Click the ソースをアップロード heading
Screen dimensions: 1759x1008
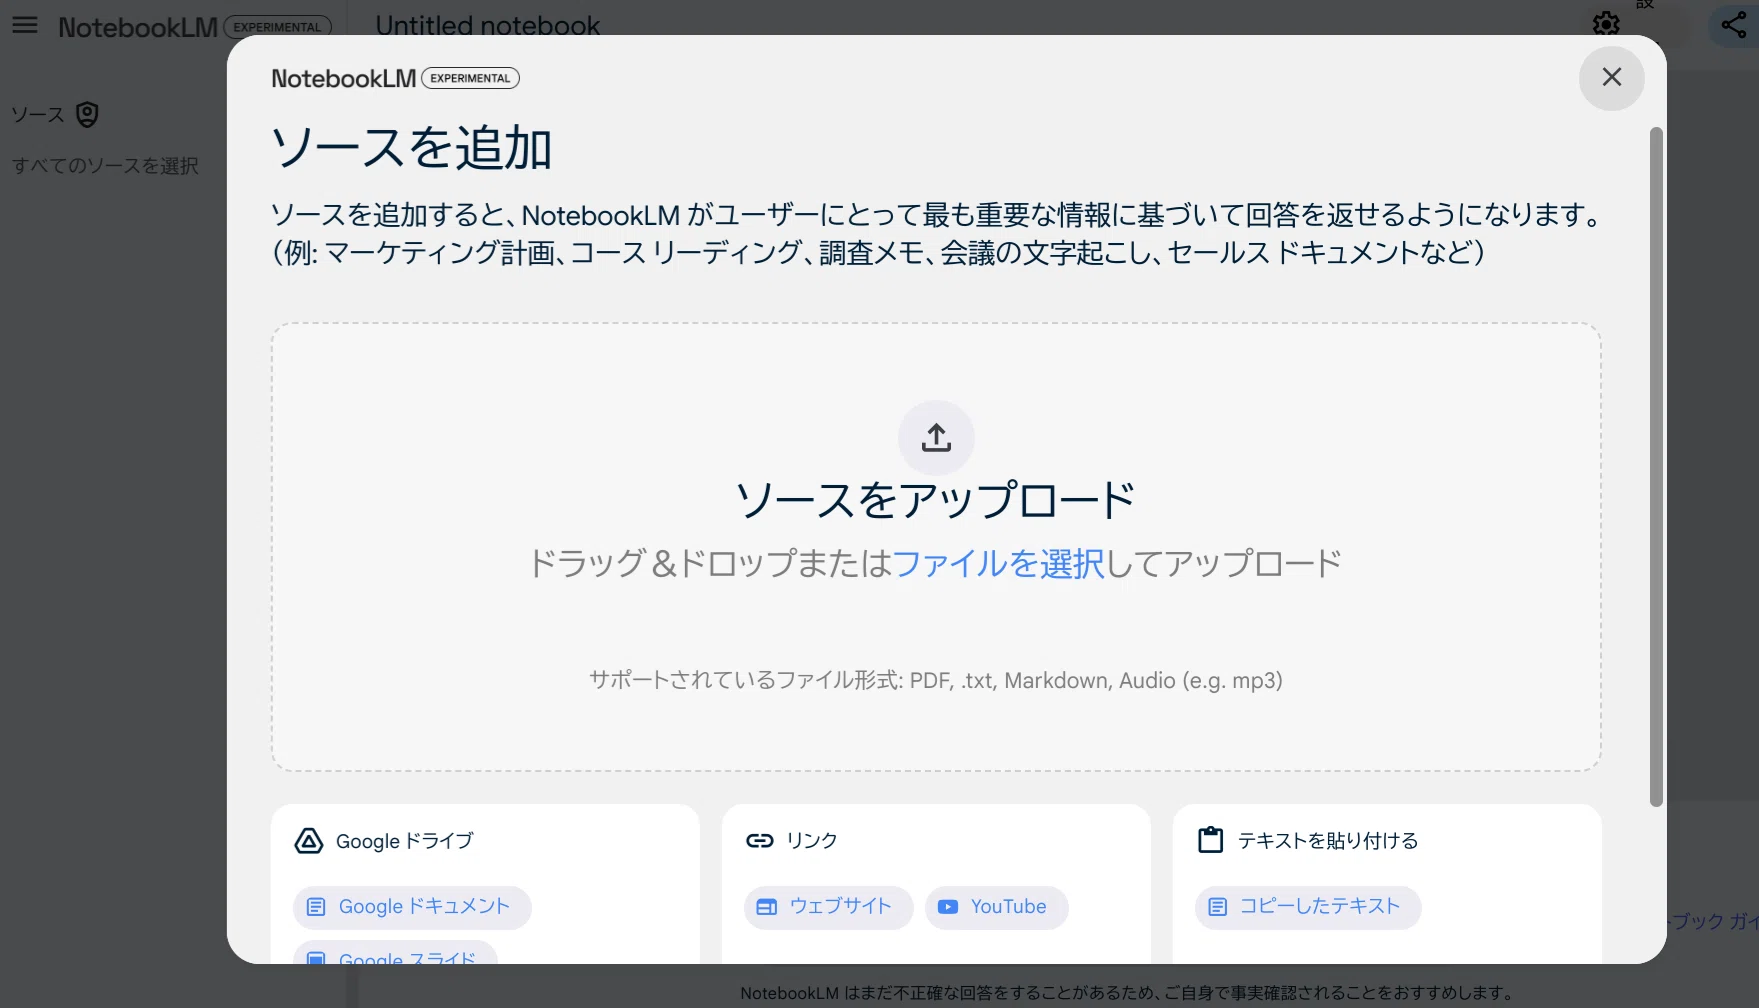[936, 500]
